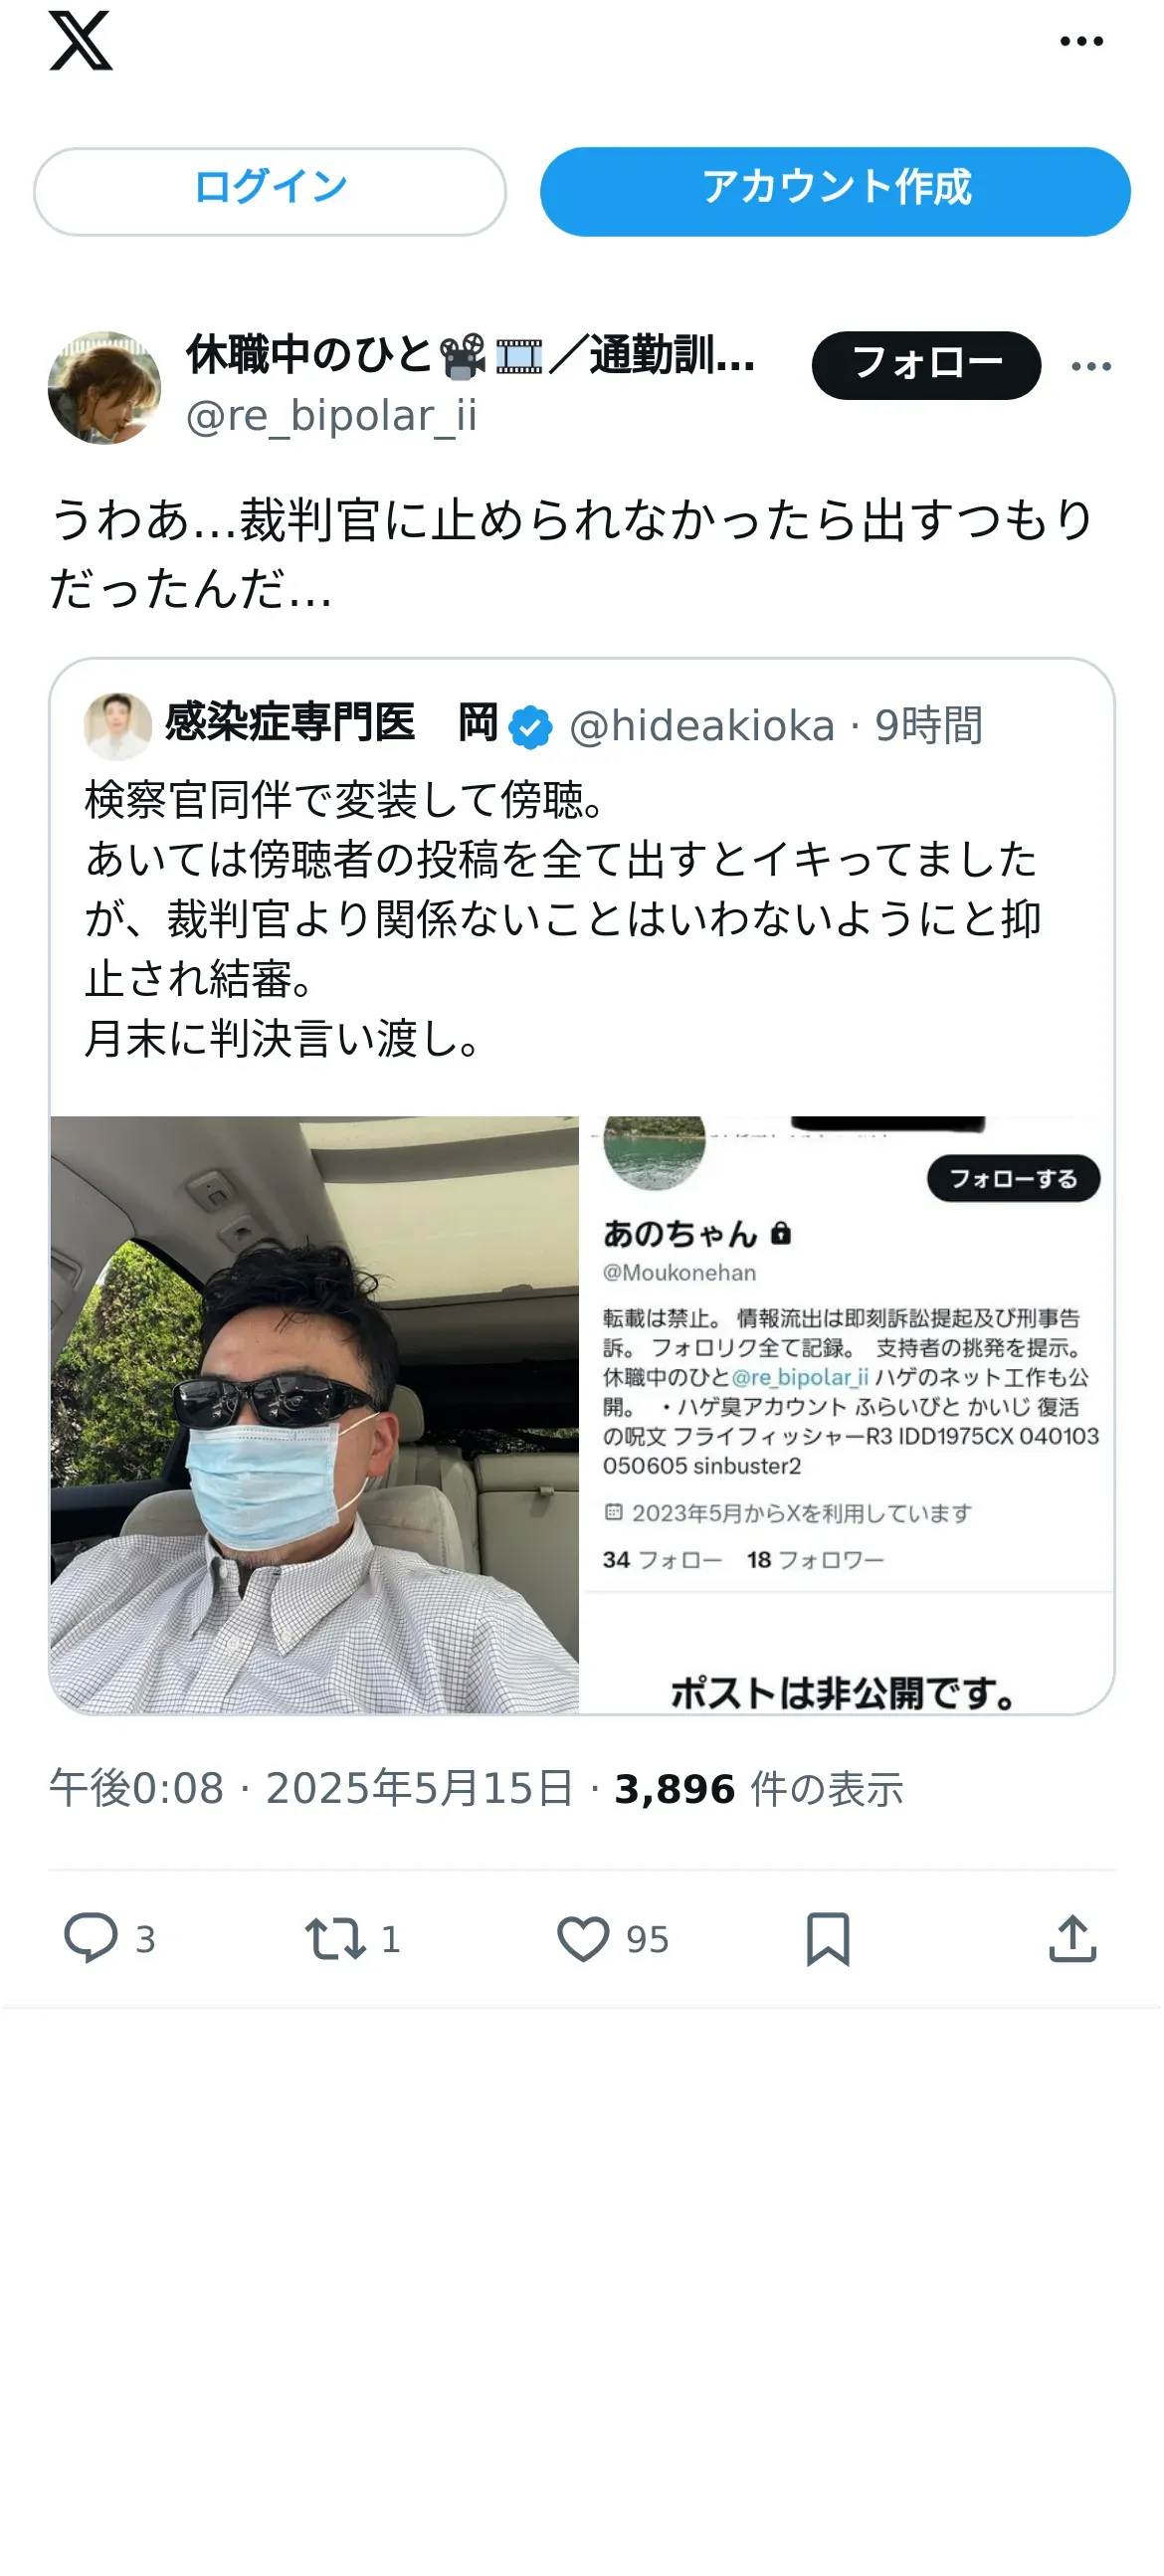1164x2576 pixels.
Task: Follow @re_bipolar_ii with フォロー button
Action: (926, 365)
